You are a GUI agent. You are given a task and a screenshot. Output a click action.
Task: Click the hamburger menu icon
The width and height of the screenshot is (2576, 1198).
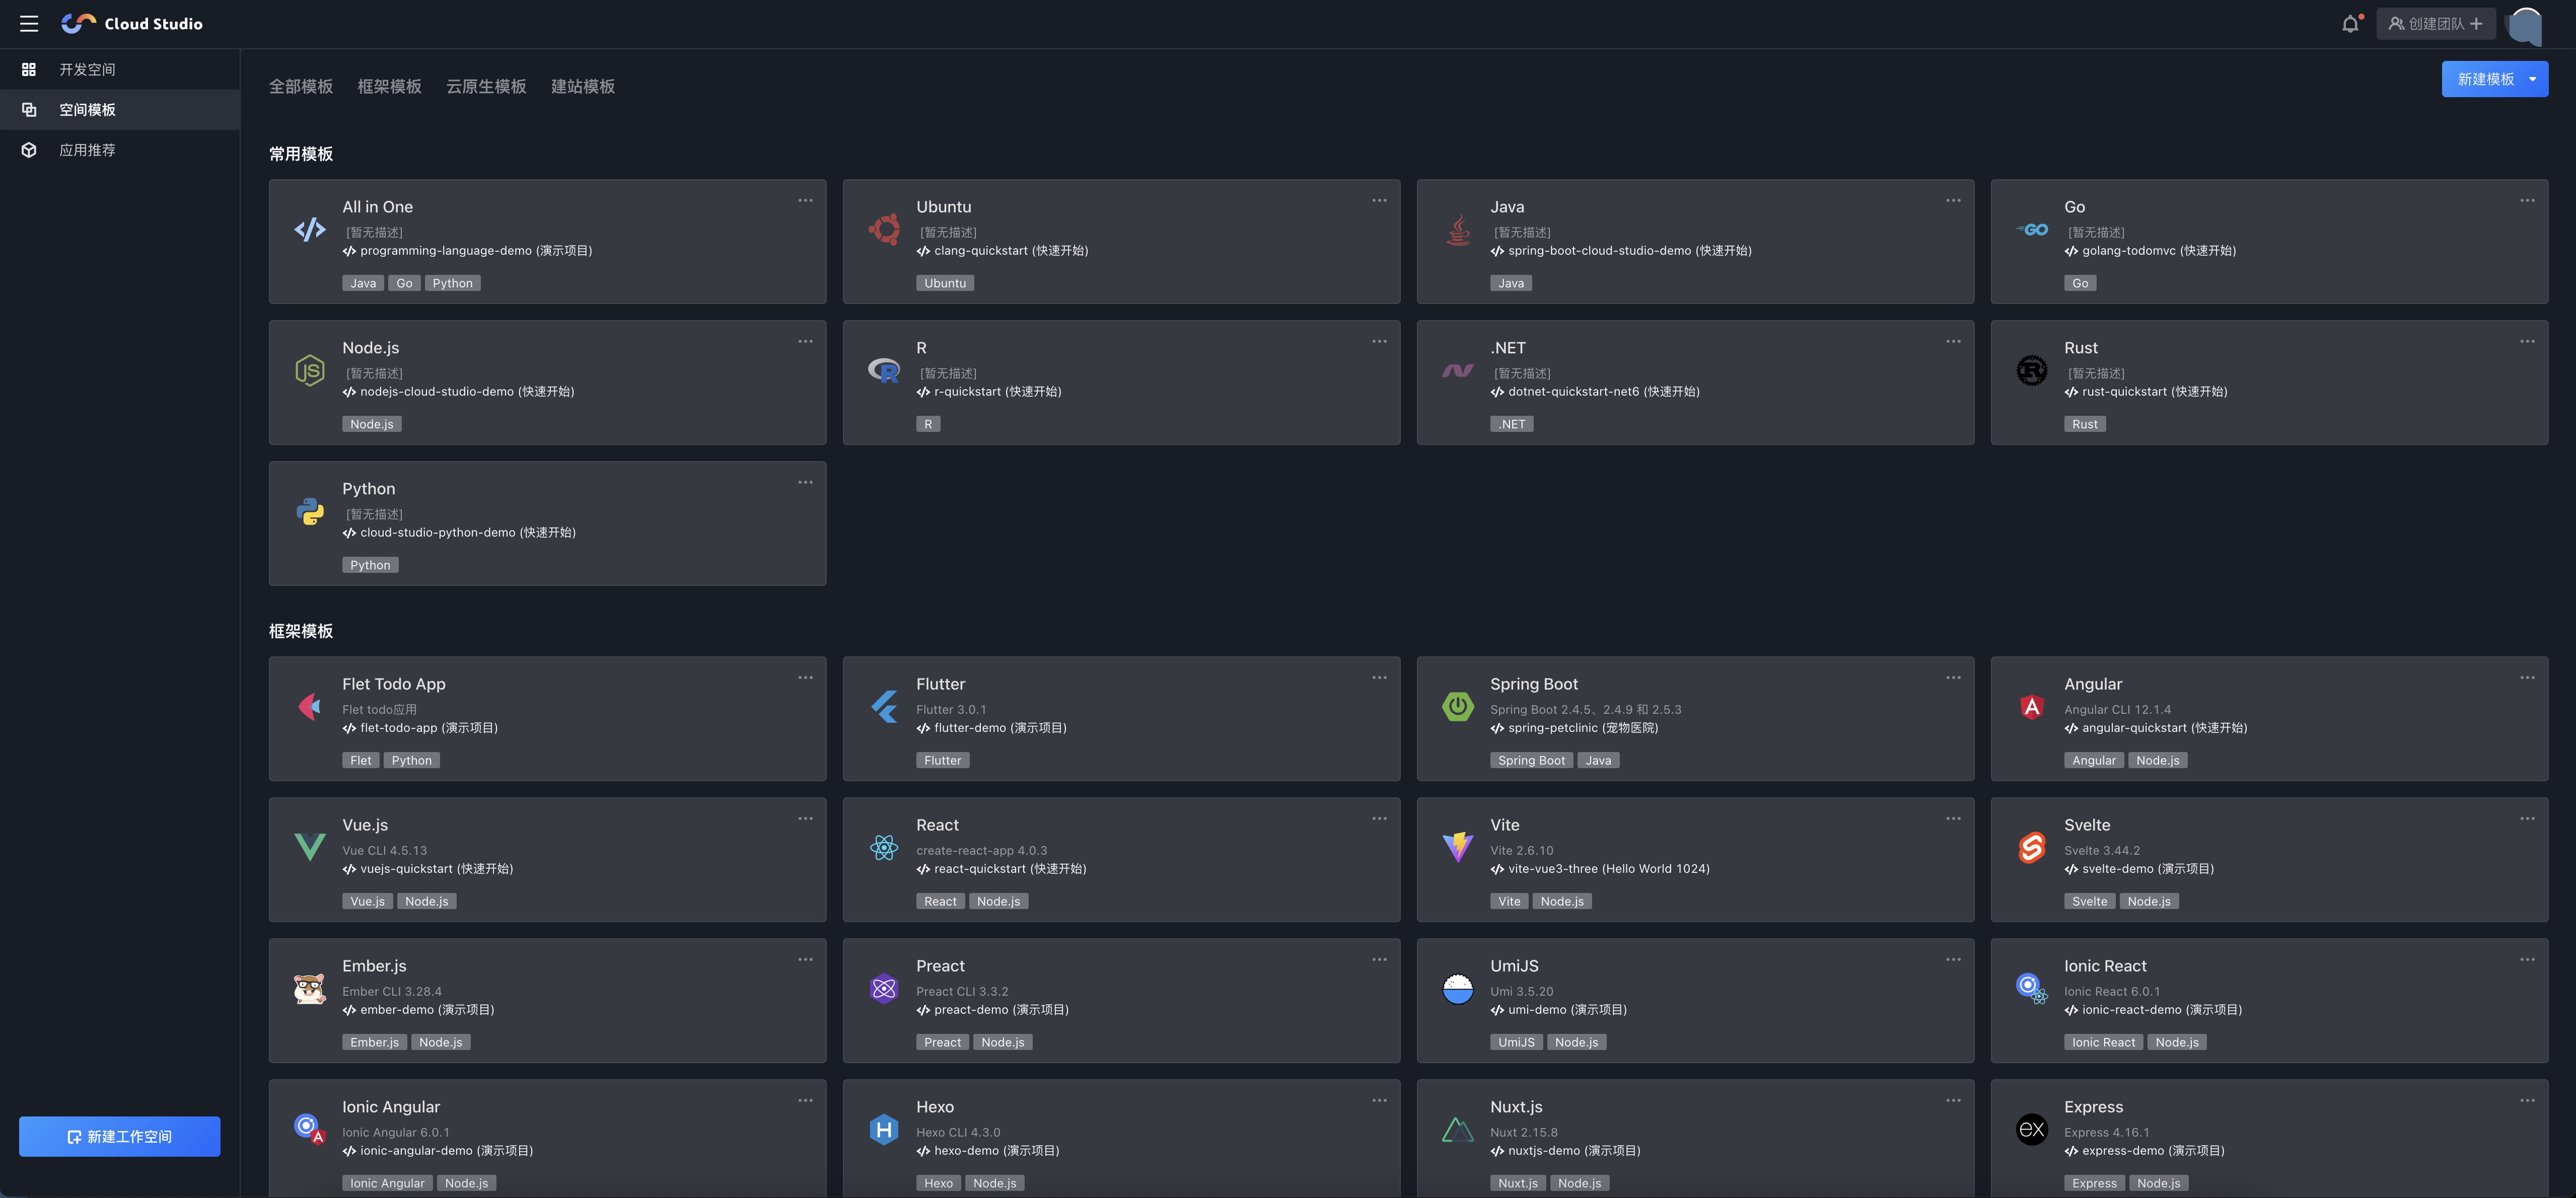pos(29,23)
